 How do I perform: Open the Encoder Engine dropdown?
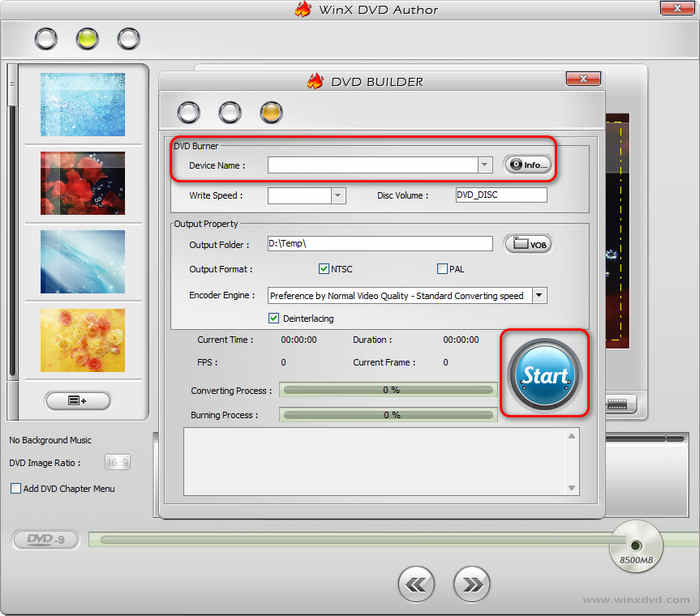(x=539, y=295)
